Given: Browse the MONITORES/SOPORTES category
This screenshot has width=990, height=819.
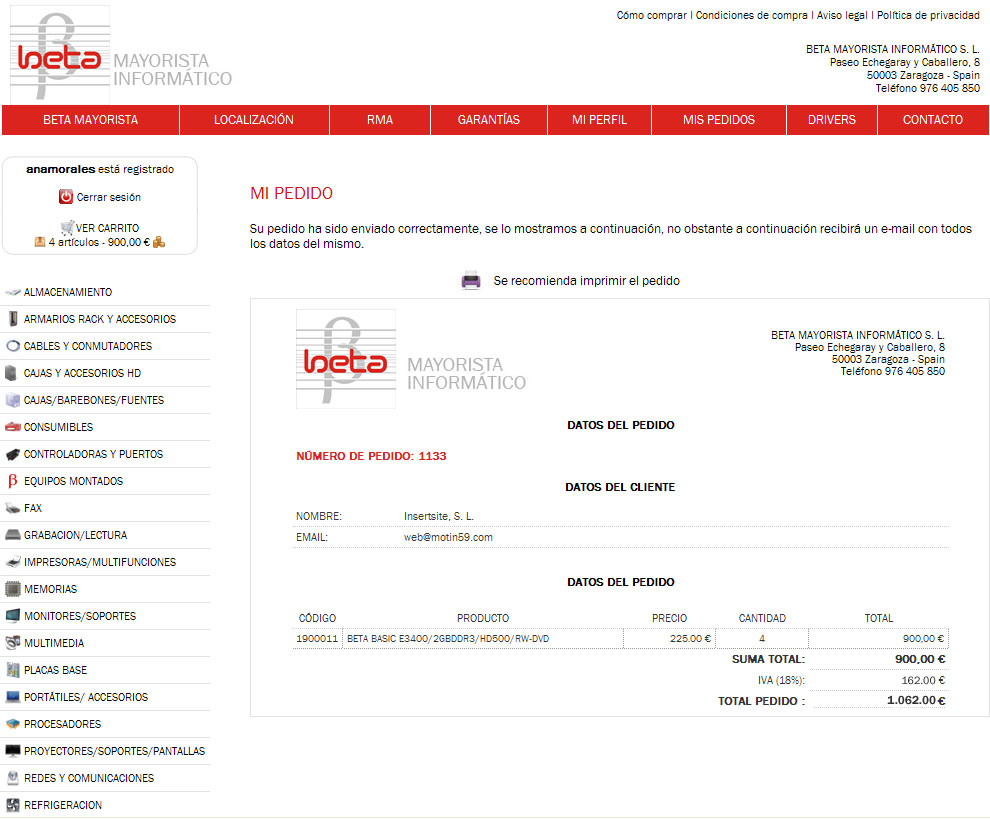Looking at the screenshot, I should point(80,616).
